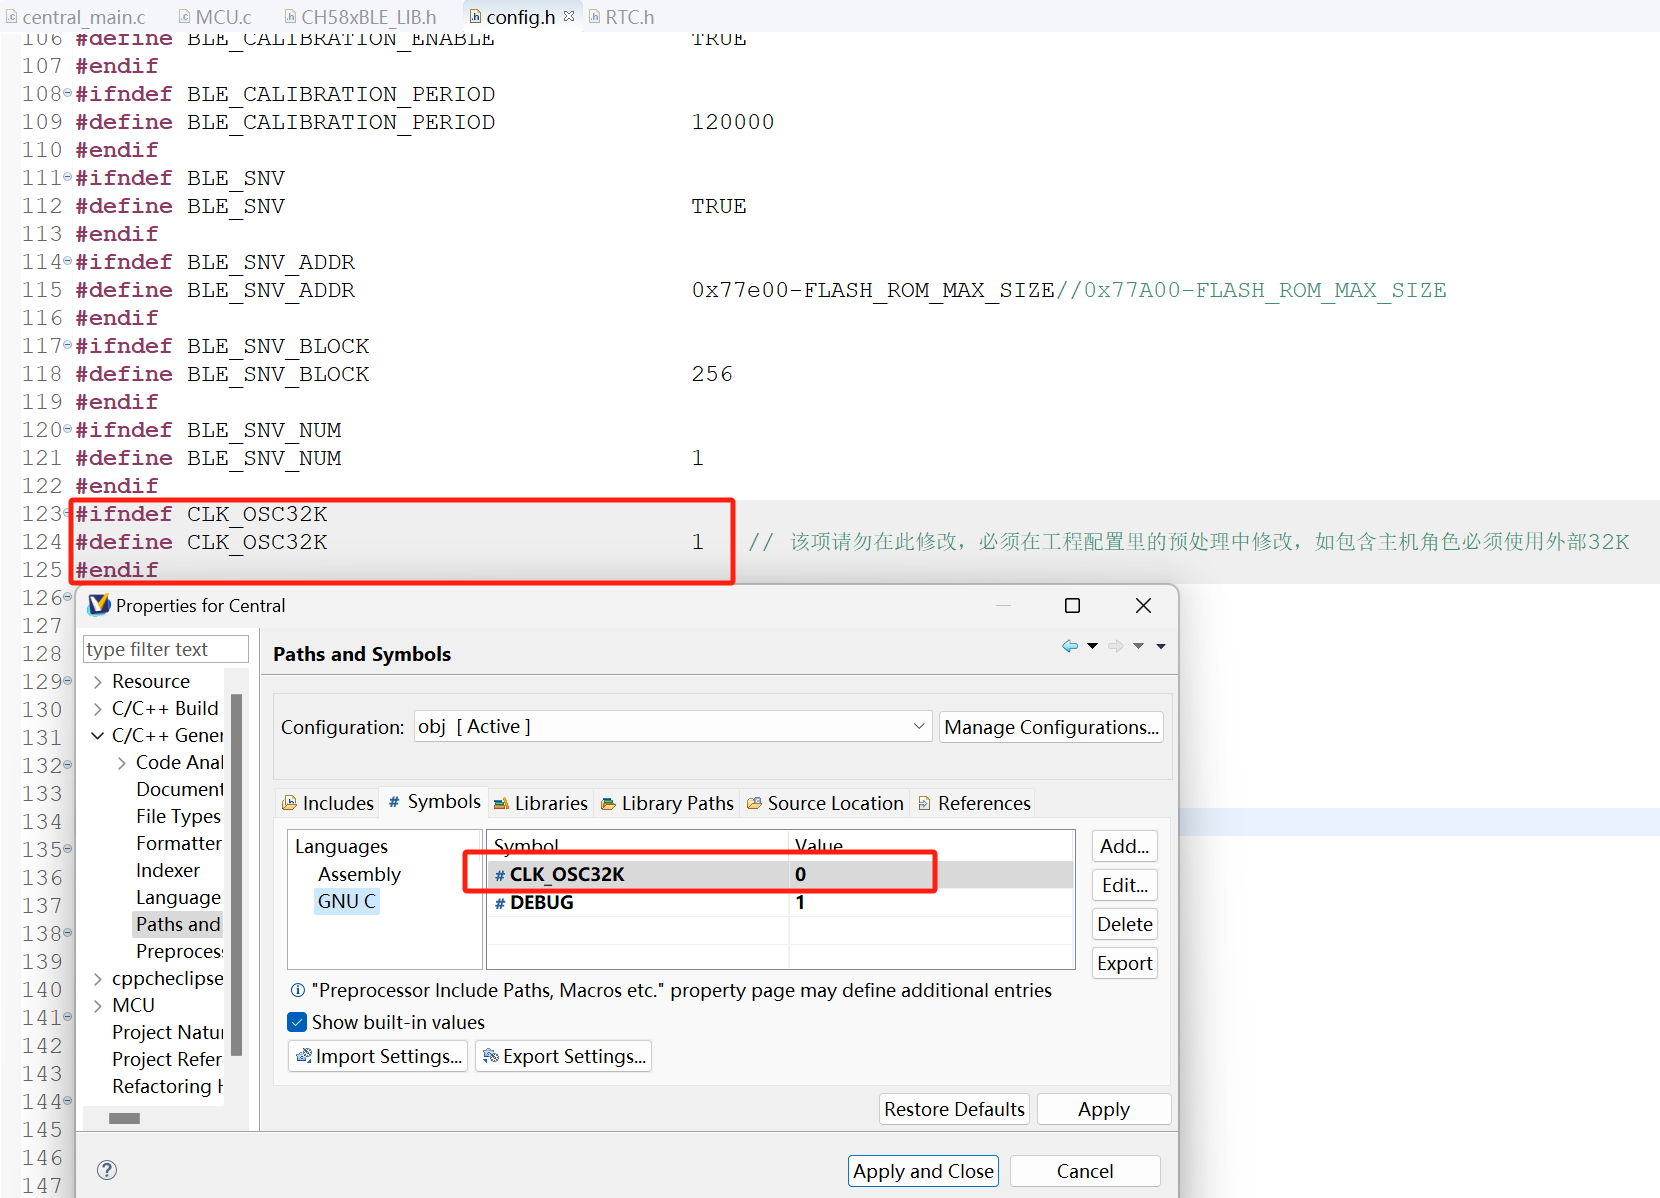The height and width of the screenshot is (1198, 1660).
Task: Select File Types in the properties tree
Action: coord(178,816)
